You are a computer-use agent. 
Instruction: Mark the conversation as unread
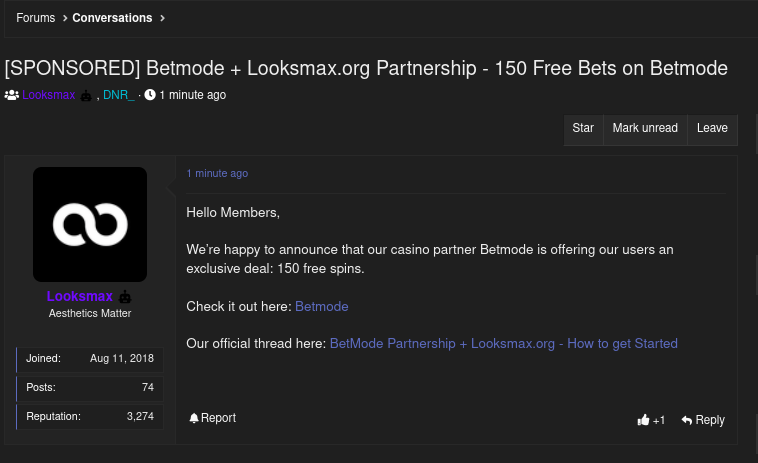645,128
